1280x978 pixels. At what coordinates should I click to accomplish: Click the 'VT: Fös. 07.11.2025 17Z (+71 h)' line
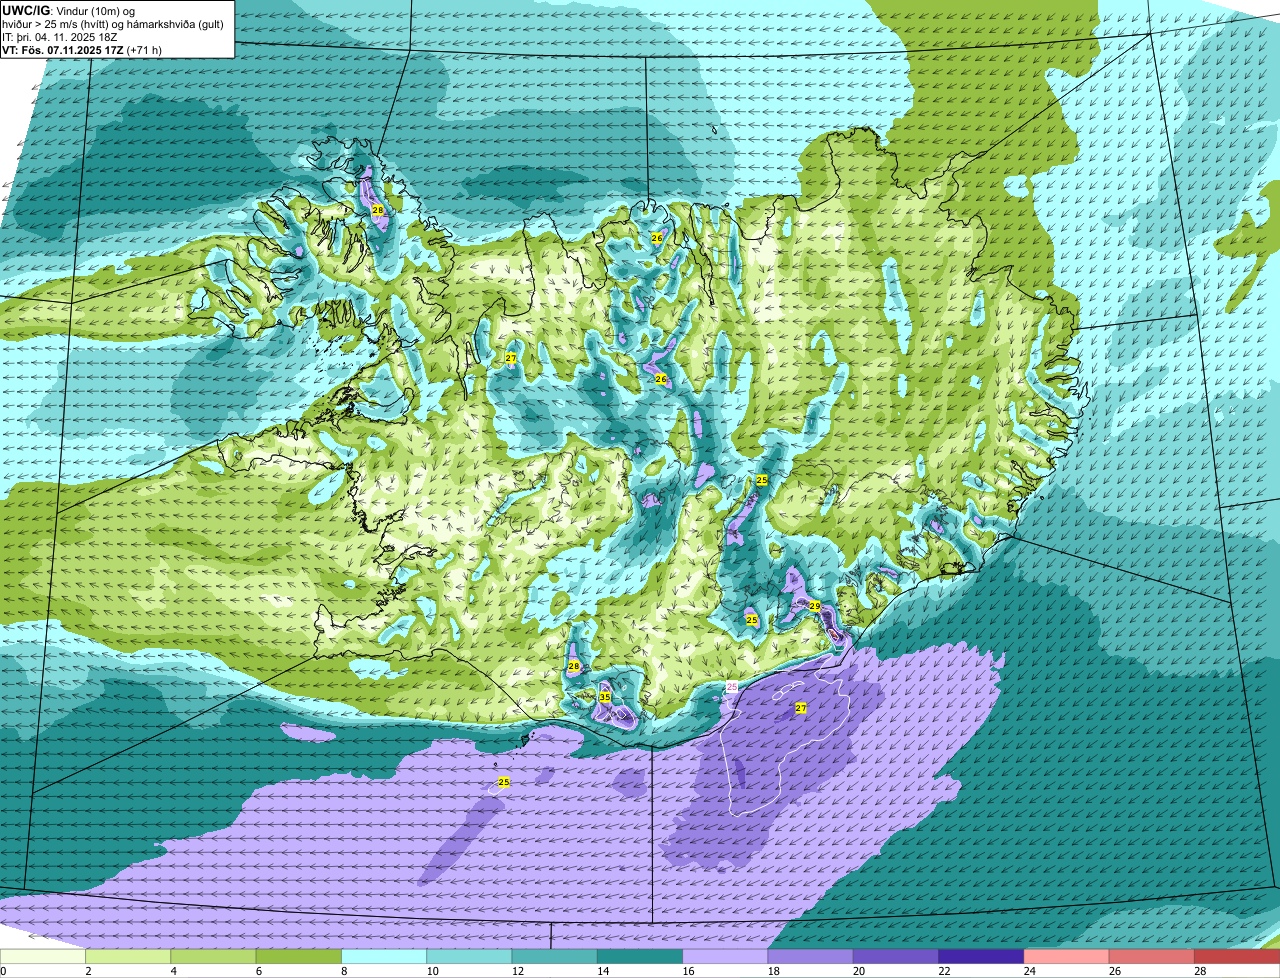(x=82, y=49)
